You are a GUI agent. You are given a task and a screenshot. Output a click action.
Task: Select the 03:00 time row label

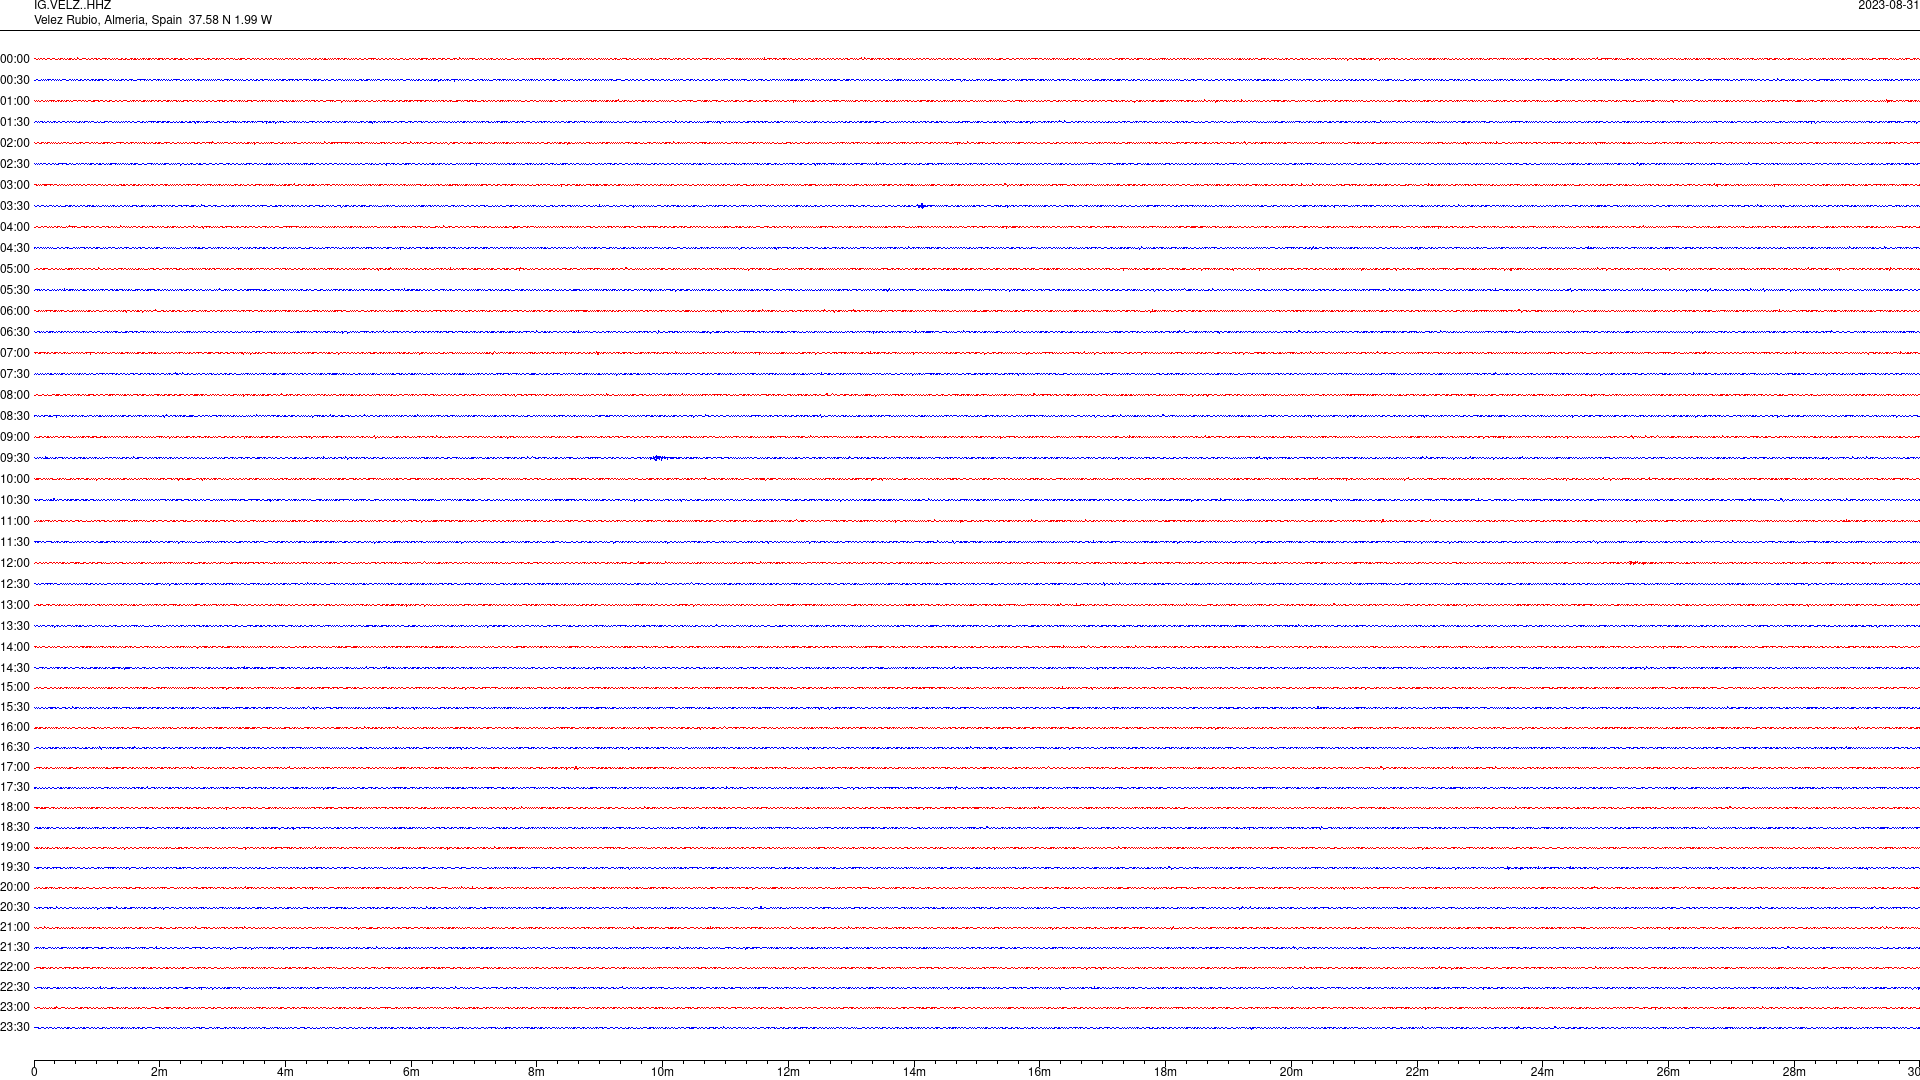(15, 185)
